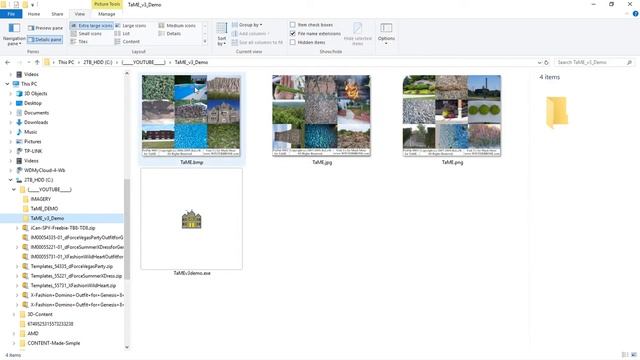Toggle the Preview pane
The width and height of the screenshot is (640, 360).
point(45,28)
